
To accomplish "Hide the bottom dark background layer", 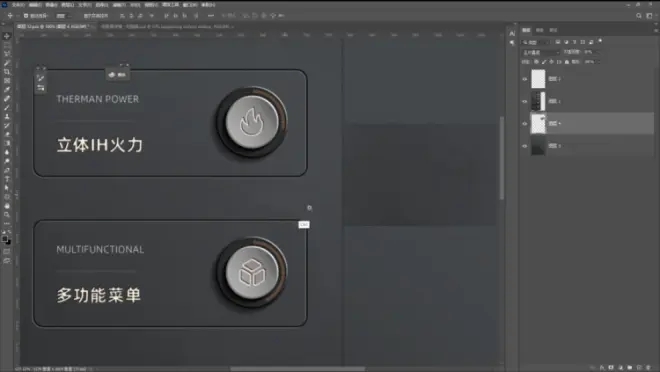I will pyautogui.click(x=524, y=146).
